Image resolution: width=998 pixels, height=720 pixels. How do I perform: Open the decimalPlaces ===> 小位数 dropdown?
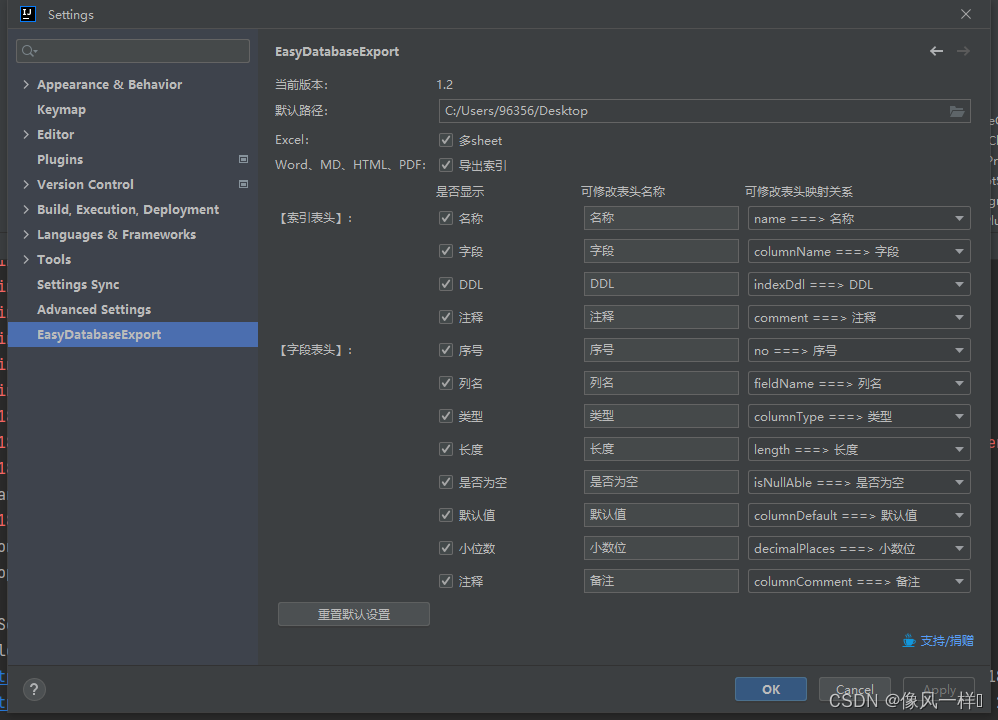coord(859,549)
